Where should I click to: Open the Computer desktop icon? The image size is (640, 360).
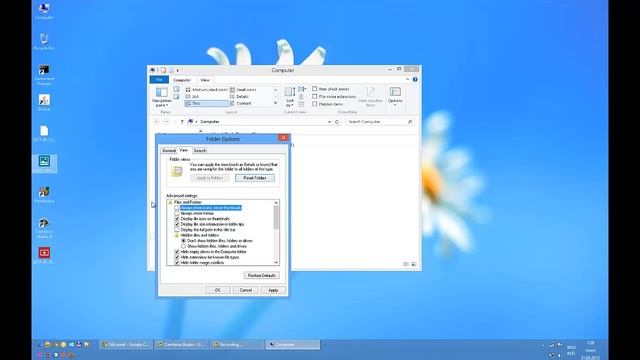click(44, 11)
